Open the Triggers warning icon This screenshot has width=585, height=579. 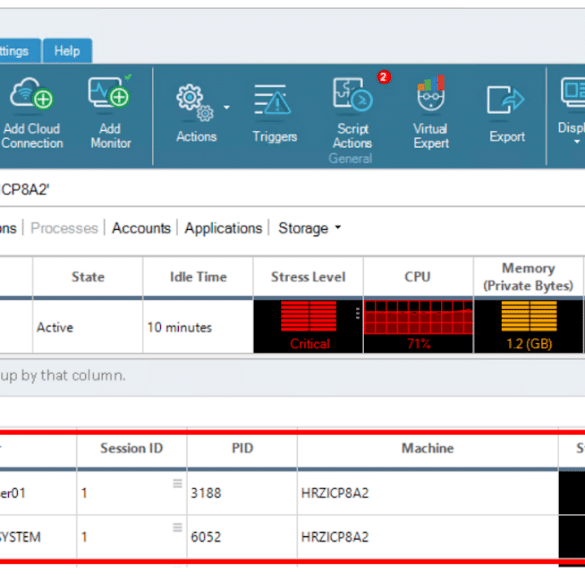[272, 100]
